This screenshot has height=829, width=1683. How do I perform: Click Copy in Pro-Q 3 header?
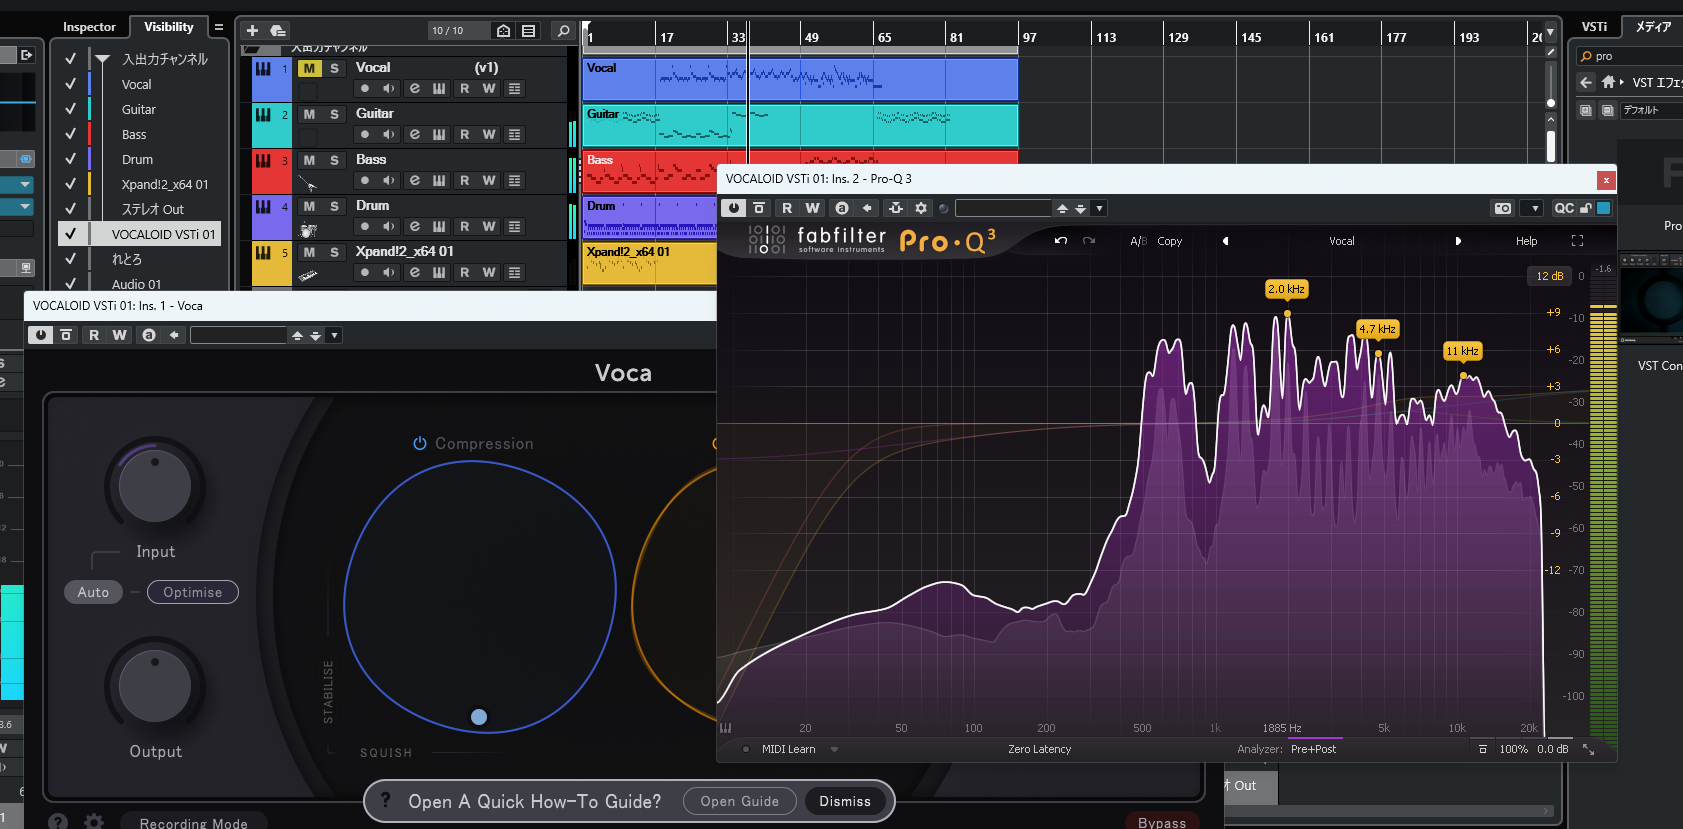[1169, 241]
